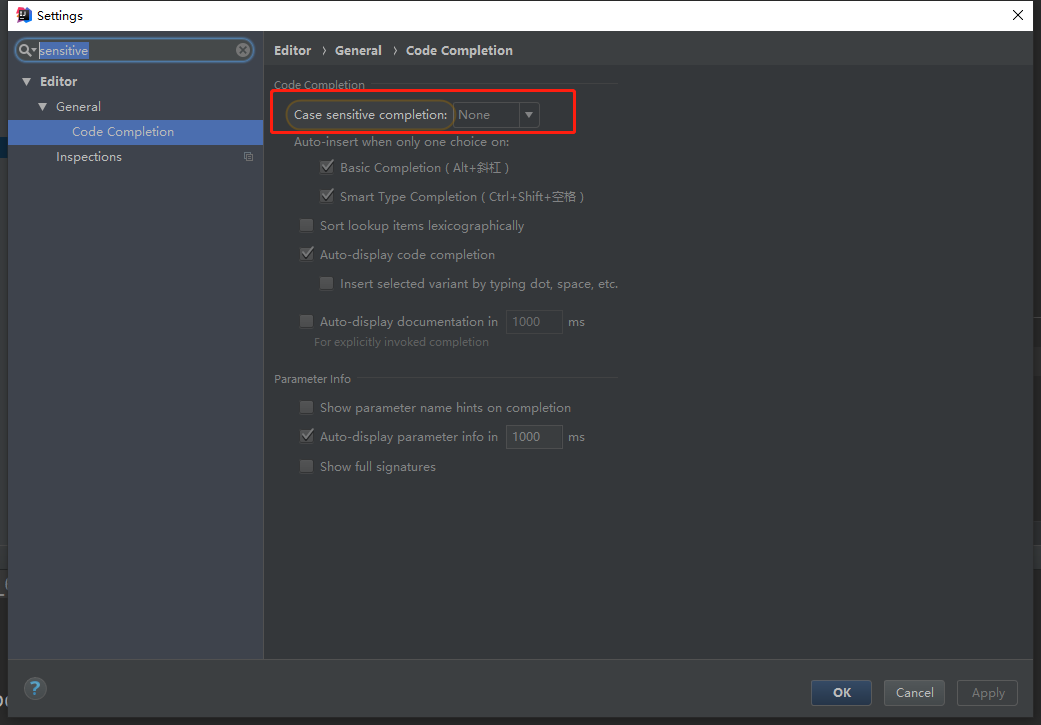
Task: Toggle Basic Completion auto-insert checkbox
Action: [x=327, y=168]
